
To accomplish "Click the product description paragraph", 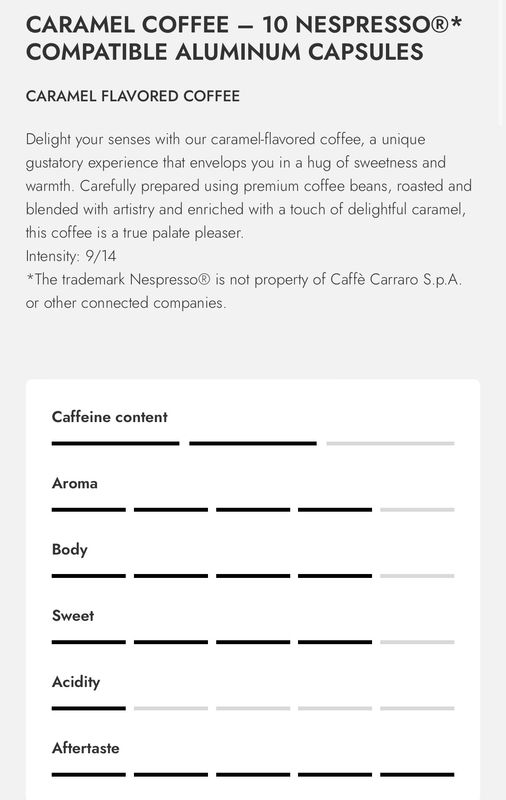I will pos(249,186).
